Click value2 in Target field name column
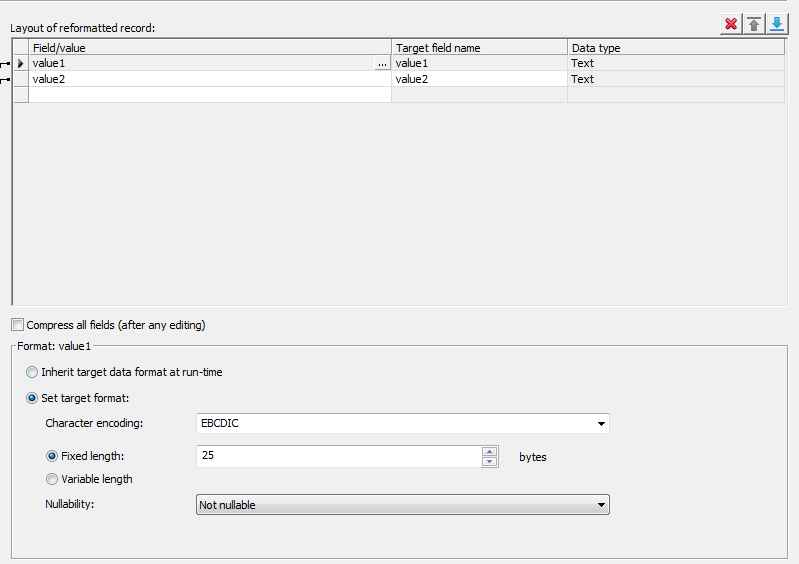Screen dimensions: 799x564 [x=479, y=79]
